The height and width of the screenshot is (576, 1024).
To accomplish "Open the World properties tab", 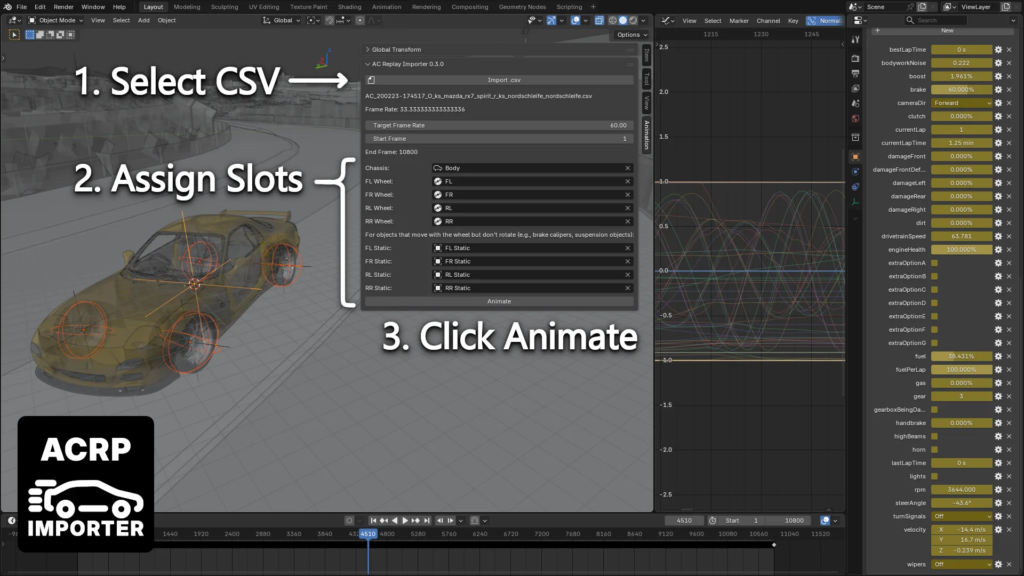I will [x=856, y=119].
